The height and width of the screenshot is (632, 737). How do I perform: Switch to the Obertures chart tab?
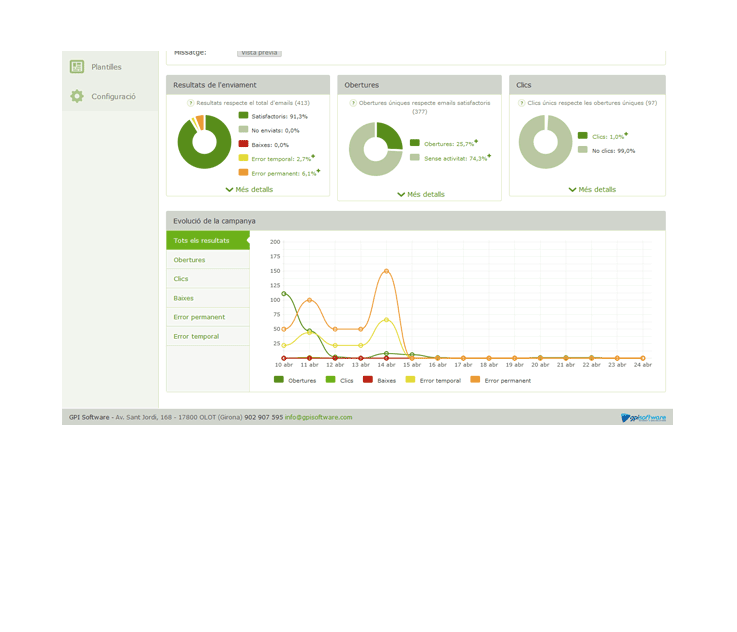(x=208, y=259)
